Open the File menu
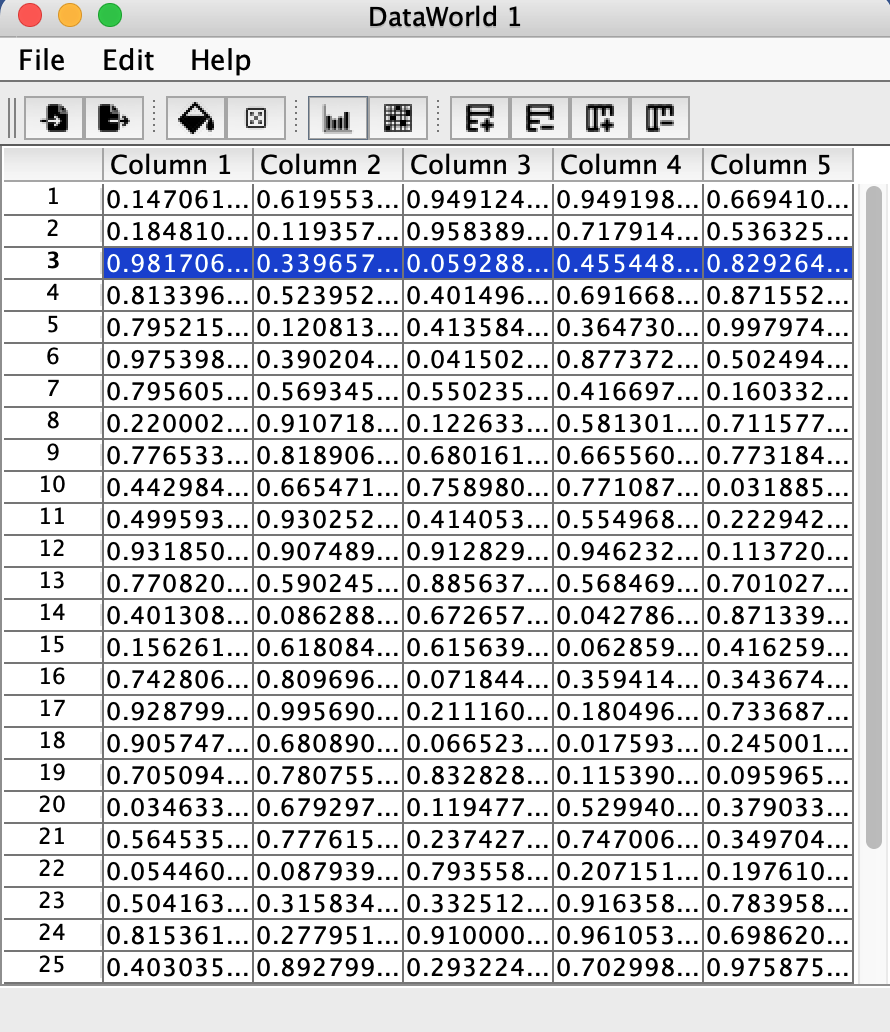The width and height of the screenshot is (890, 1032). pyautogui.click(x=41, y=61)
